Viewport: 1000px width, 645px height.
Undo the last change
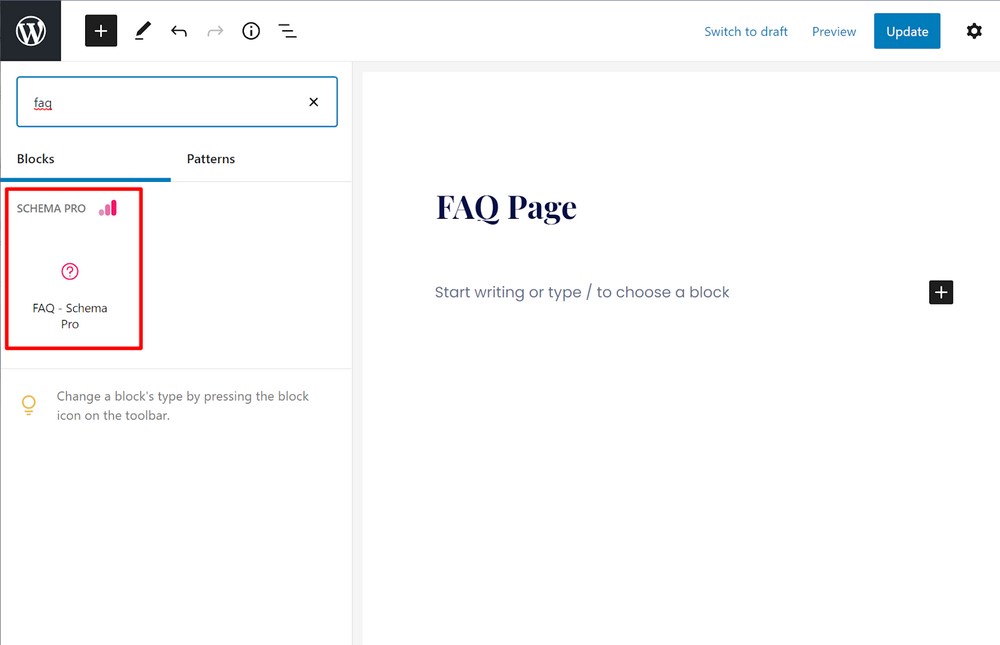coord(179,31)
